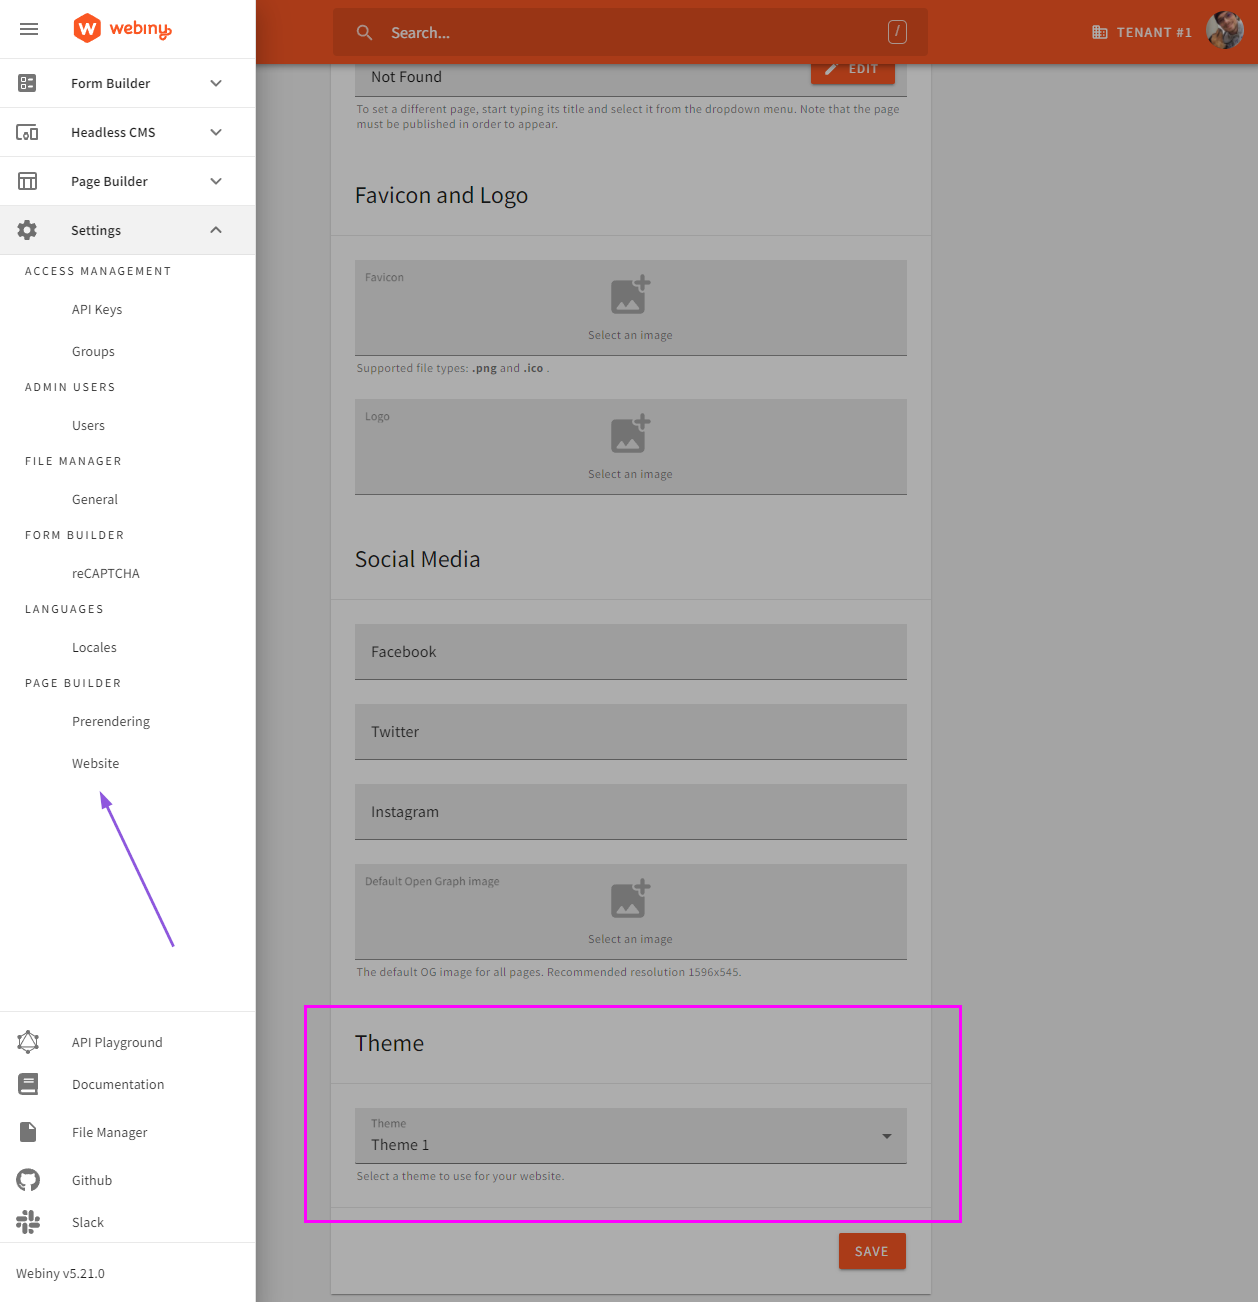The width and height of the screenshot is (1258, 1302).
Task: Go to API Keys settings
Action: click(97, 309)
